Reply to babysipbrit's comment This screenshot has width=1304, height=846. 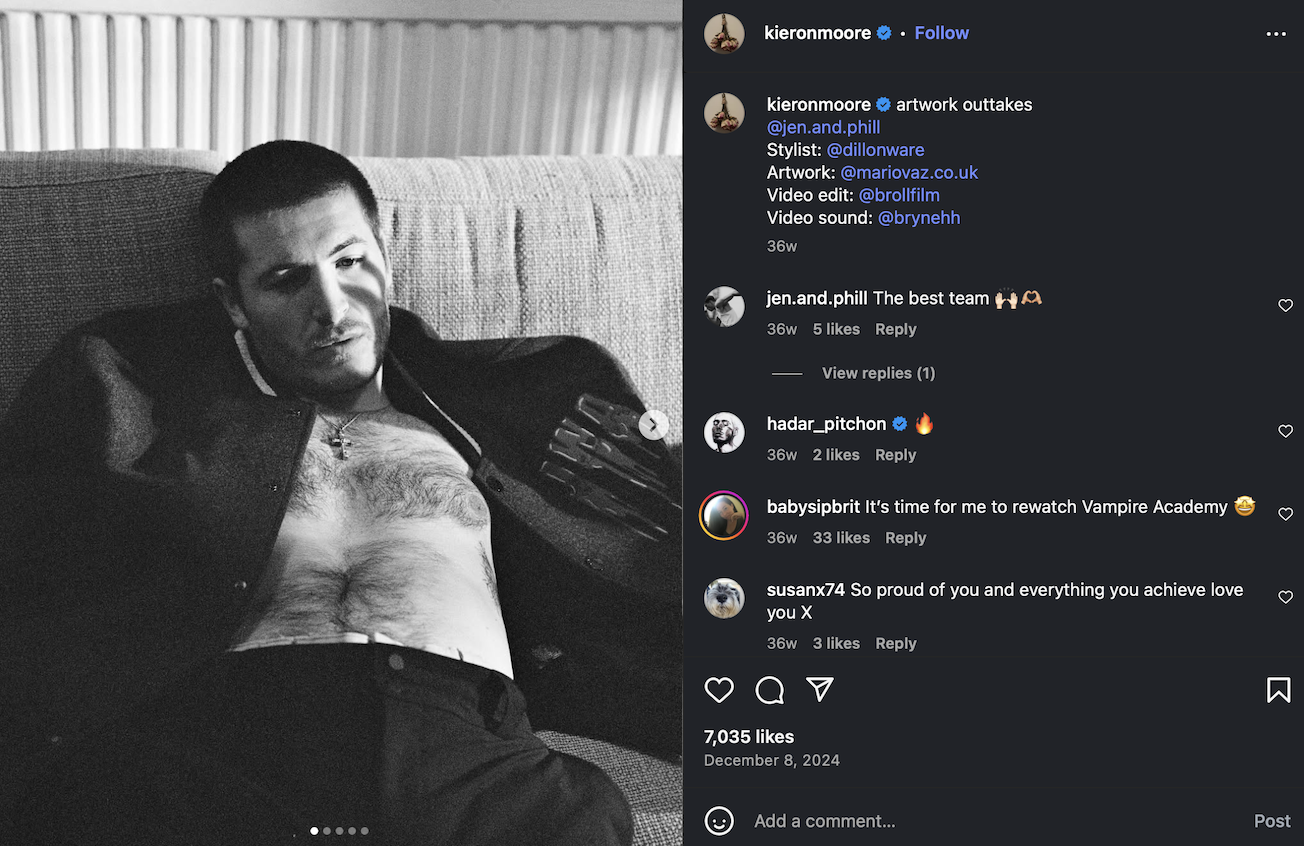pos(905,538)
